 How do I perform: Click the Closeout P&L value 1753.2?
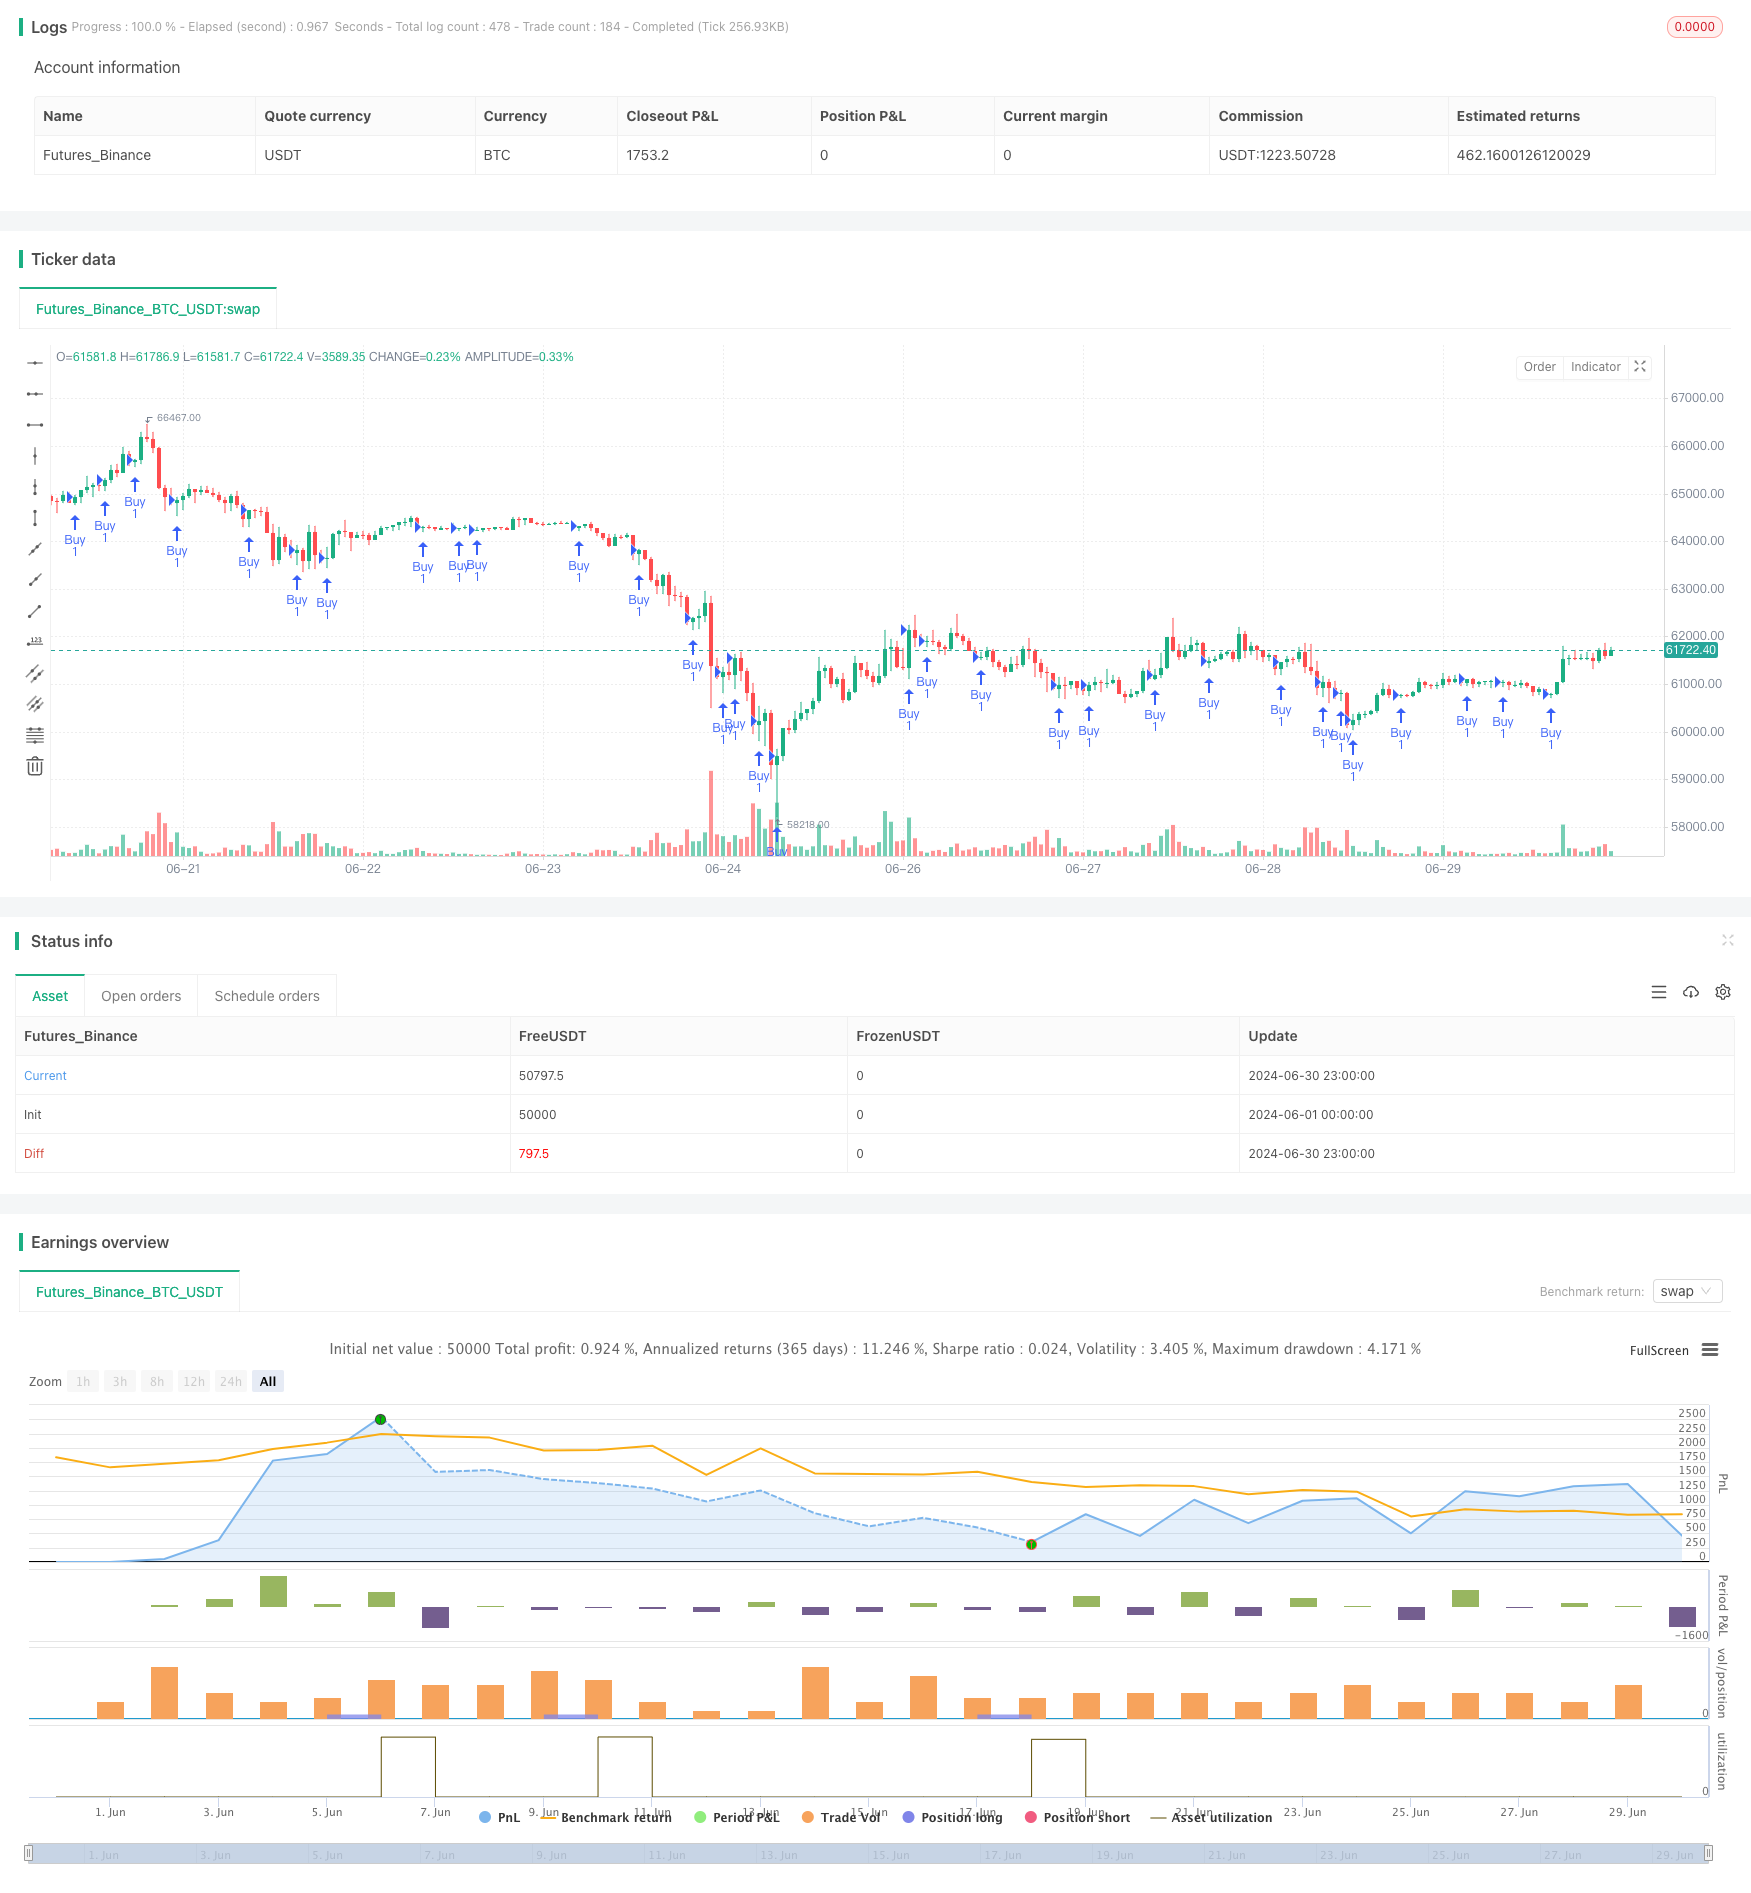coord(647,155)
